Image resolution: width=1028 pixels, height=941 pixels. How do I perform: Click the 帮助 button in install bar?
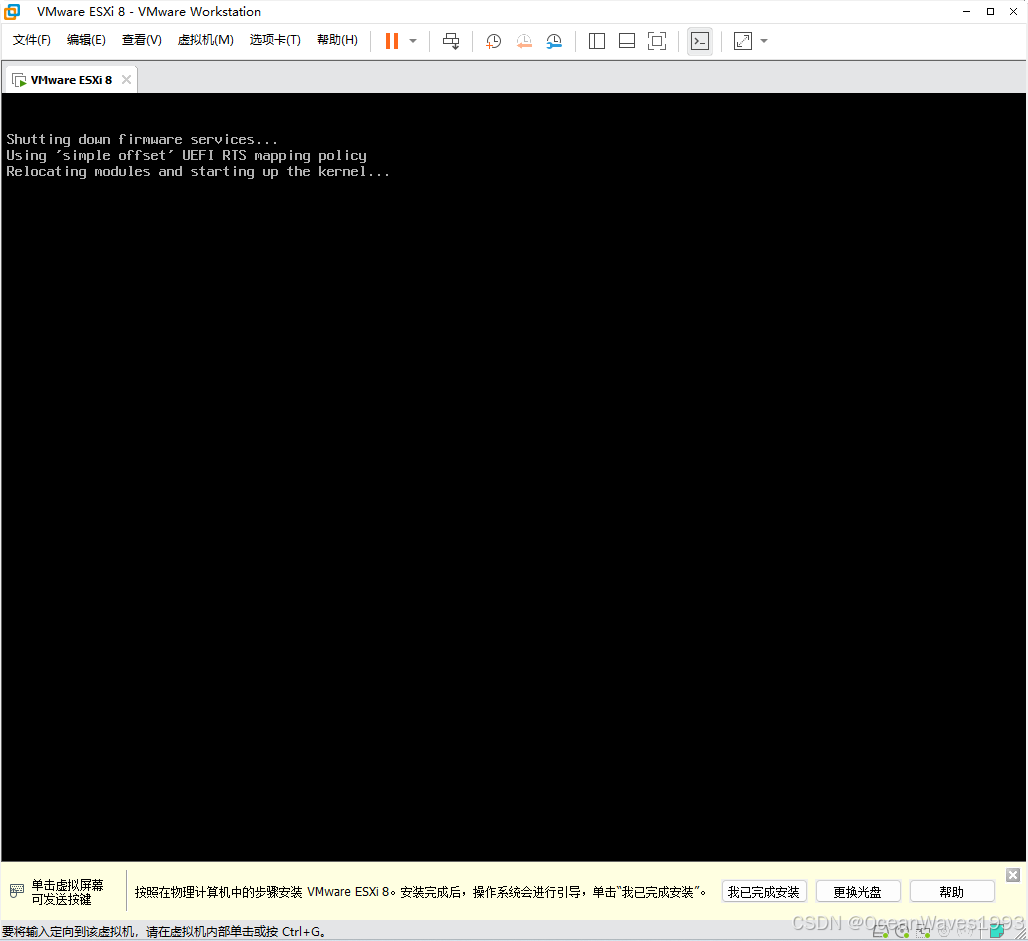click(951, 892)
